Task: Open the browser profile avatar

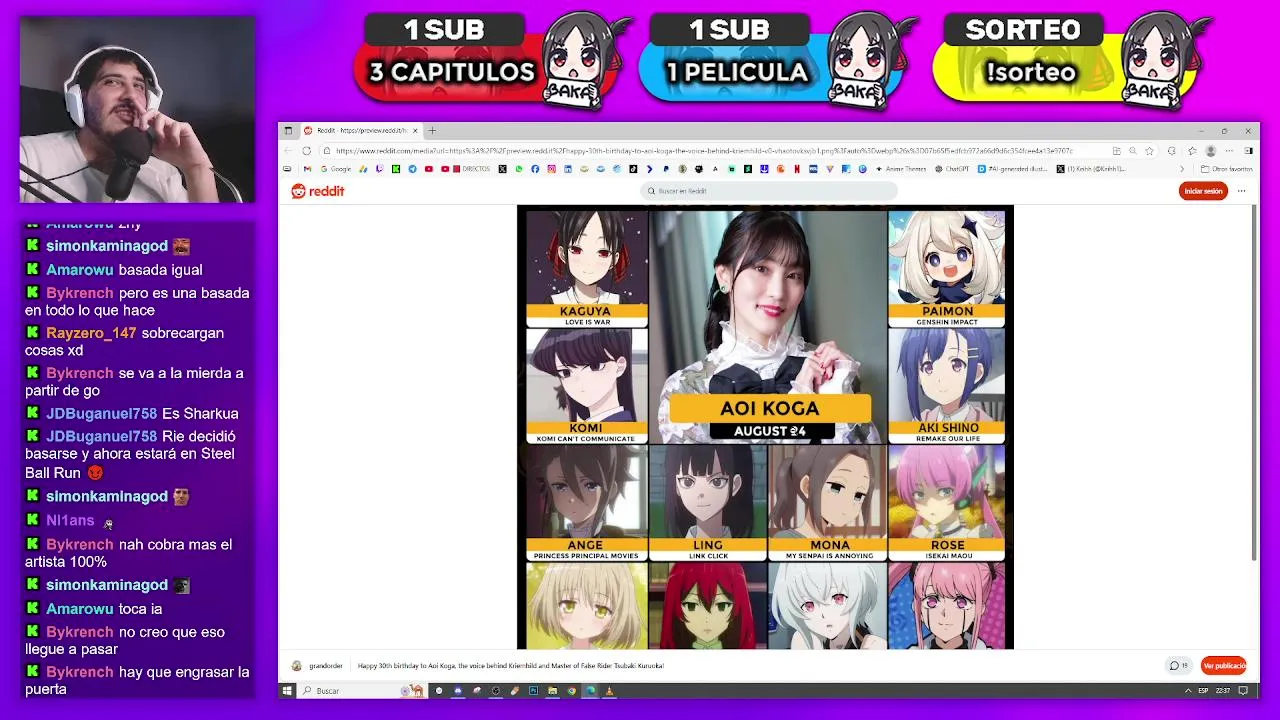Action: coord(1211,151)
